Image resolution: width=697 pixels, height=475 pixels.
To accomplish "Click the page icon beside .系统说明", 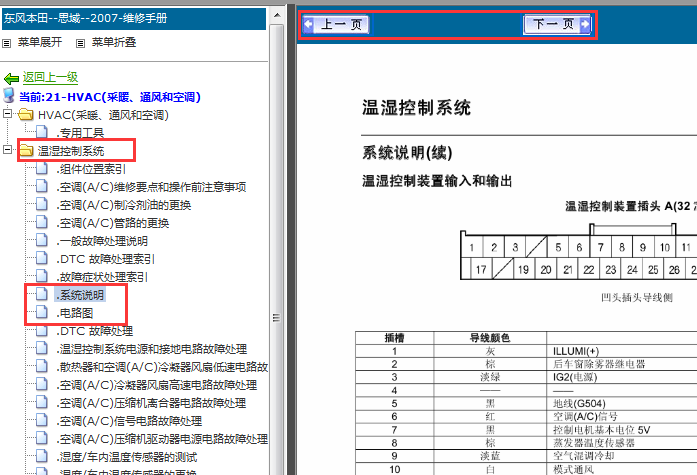I will pyautogui.click(x=42, y=294).
